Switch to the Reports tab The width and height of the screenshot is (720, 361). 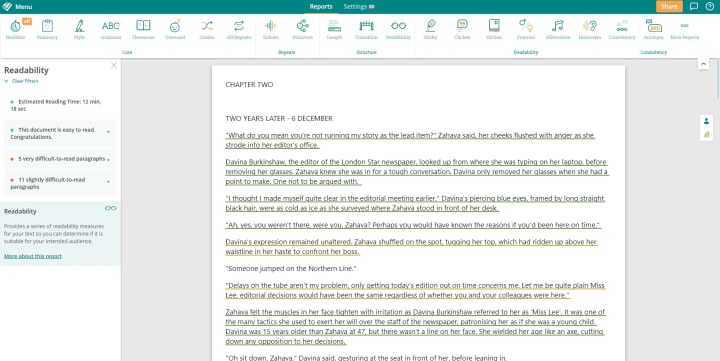[321, 6]
